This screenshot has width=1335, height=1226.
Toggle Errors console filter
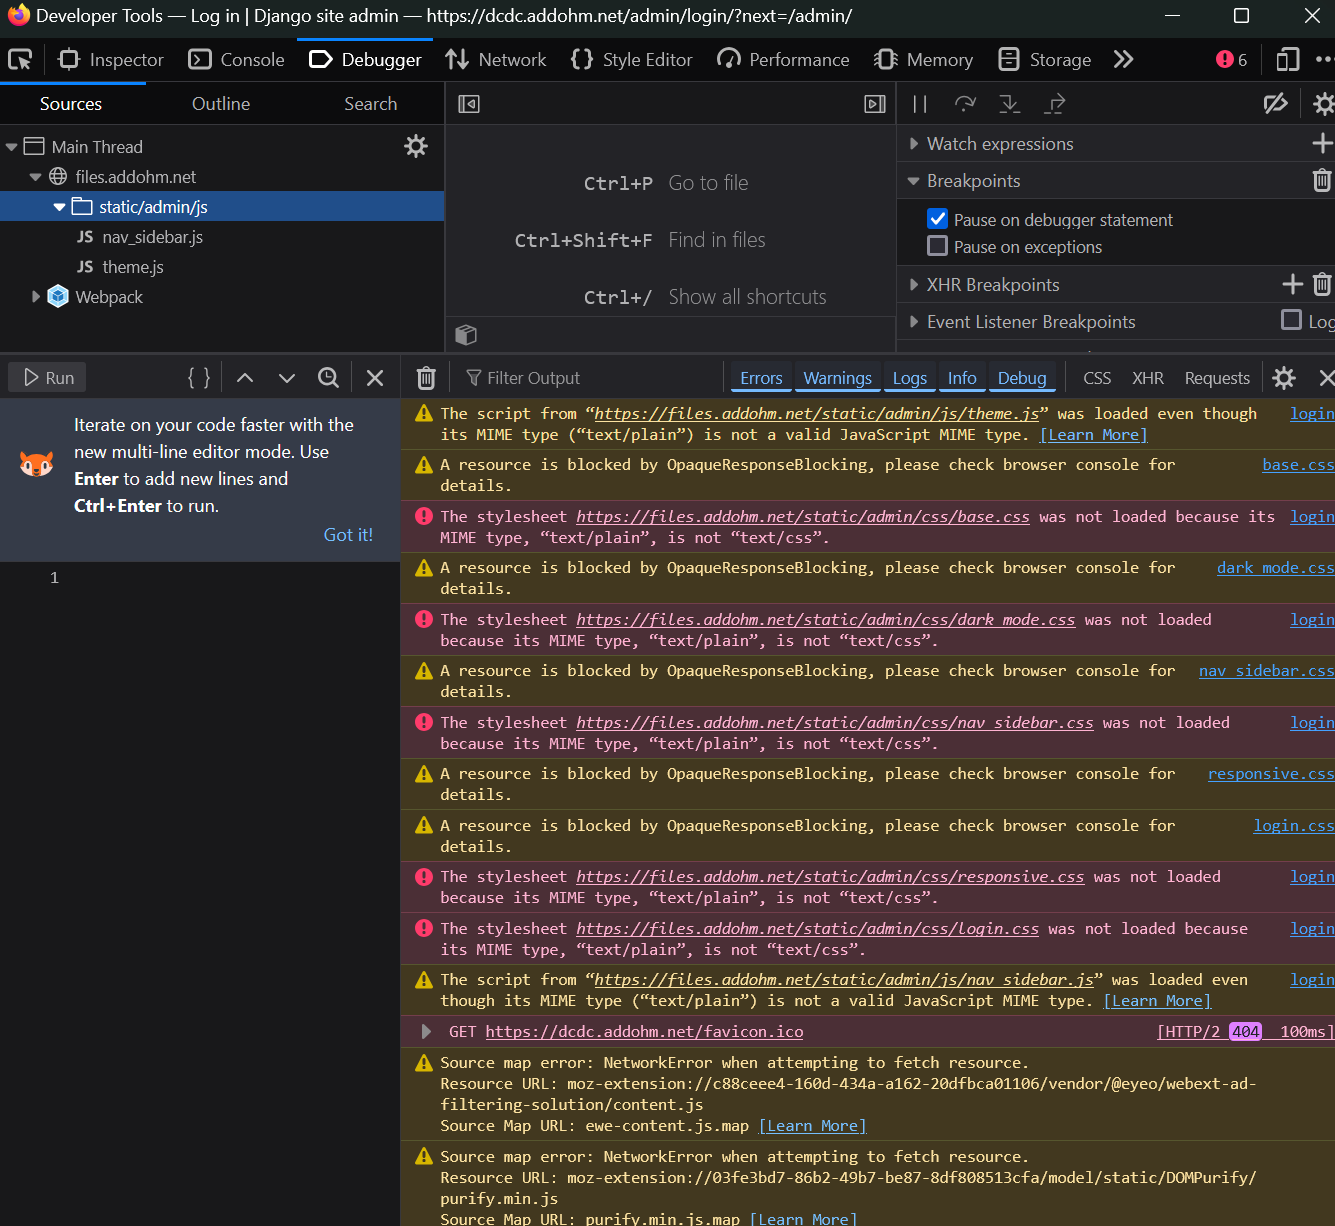point(761,378)
